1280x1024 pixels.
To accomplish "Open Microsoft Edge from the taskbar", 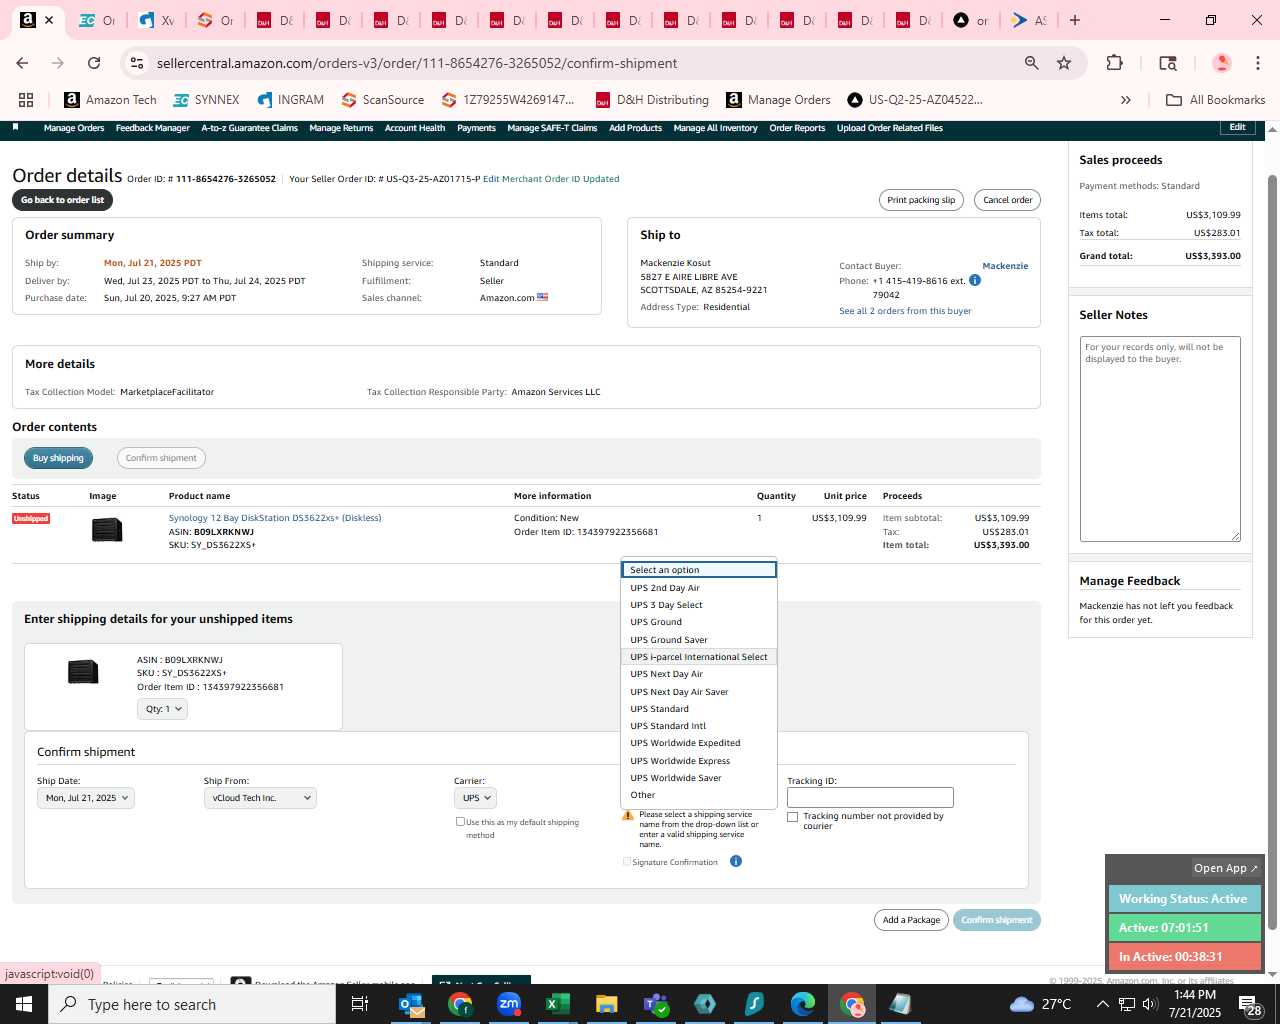I will [803, 1004].
